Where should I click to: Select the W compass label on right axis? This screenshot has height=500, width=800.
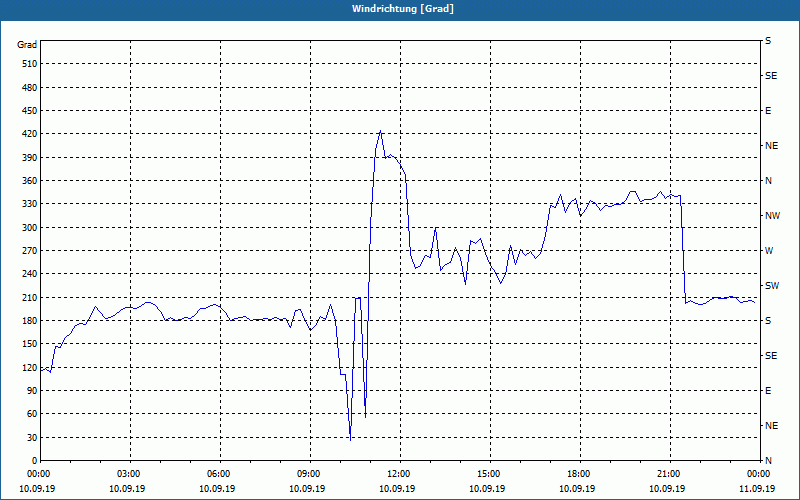point(769,251)
